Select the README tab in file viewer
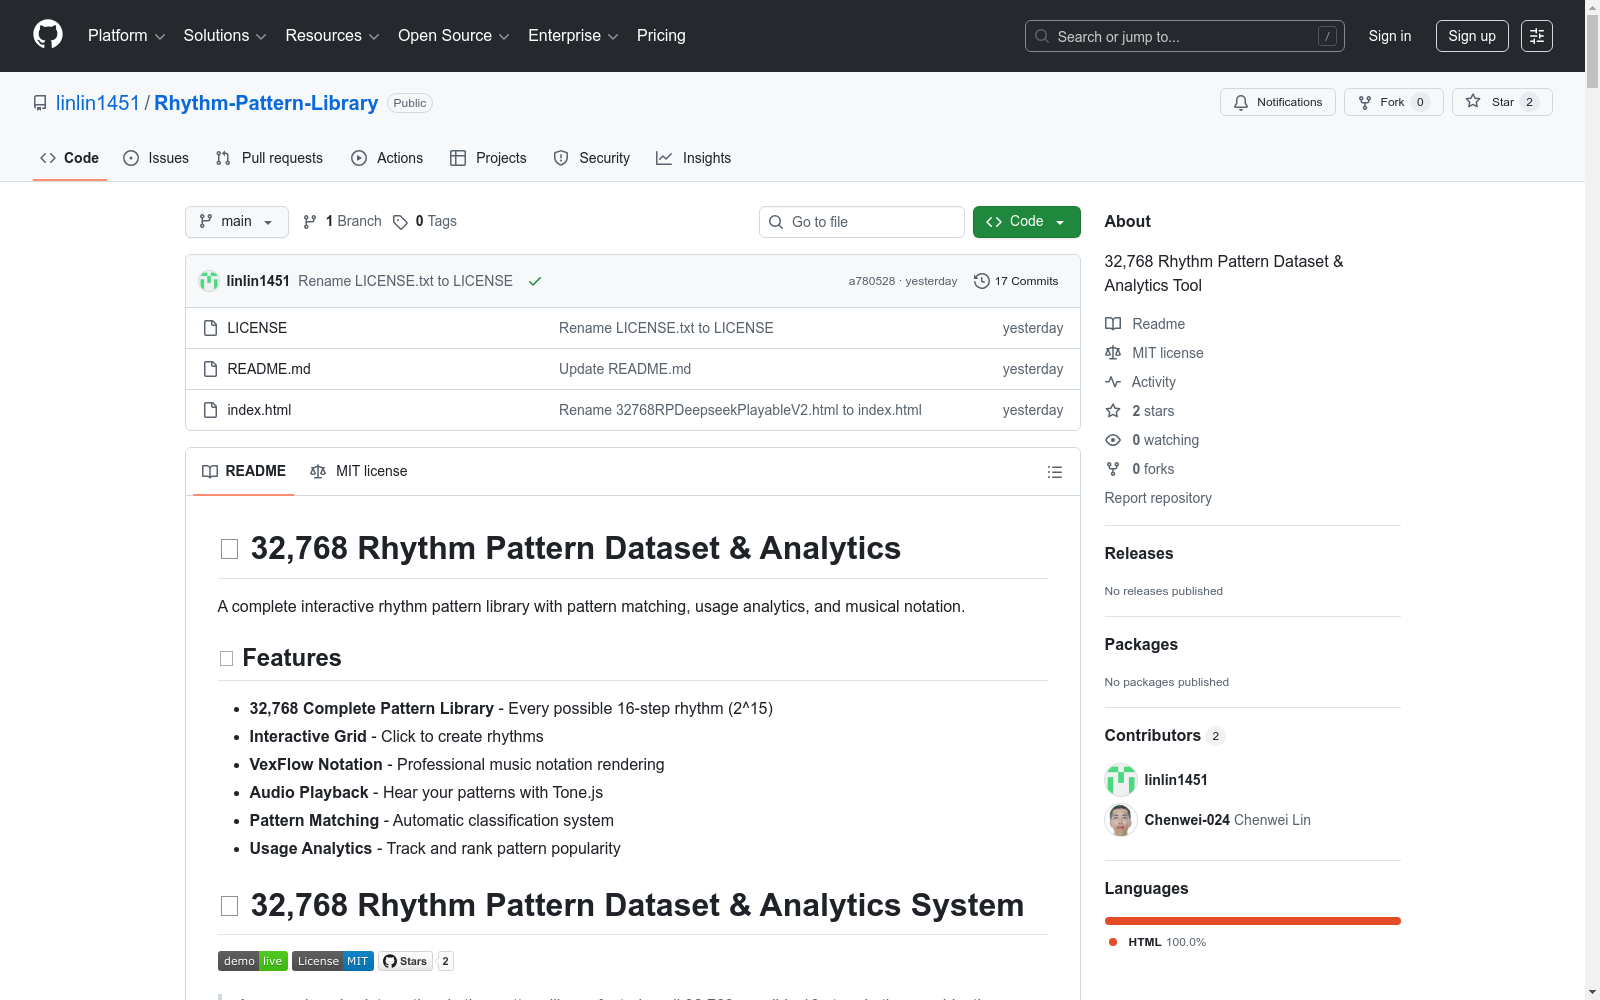Screen dimensions: 1600x1000 [x=244, y=471]
